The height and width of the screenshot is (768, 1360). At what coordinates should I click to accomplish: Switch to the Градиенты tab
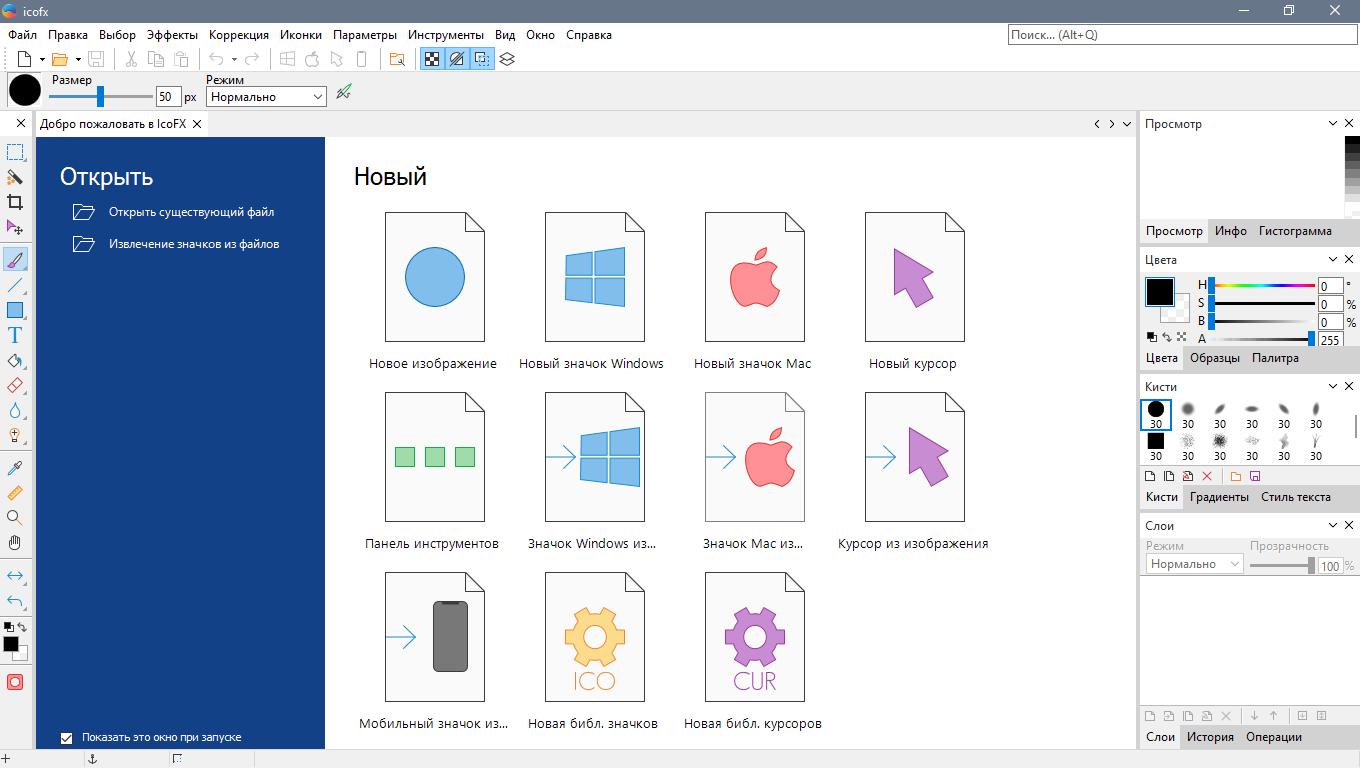click(1219, 497)
